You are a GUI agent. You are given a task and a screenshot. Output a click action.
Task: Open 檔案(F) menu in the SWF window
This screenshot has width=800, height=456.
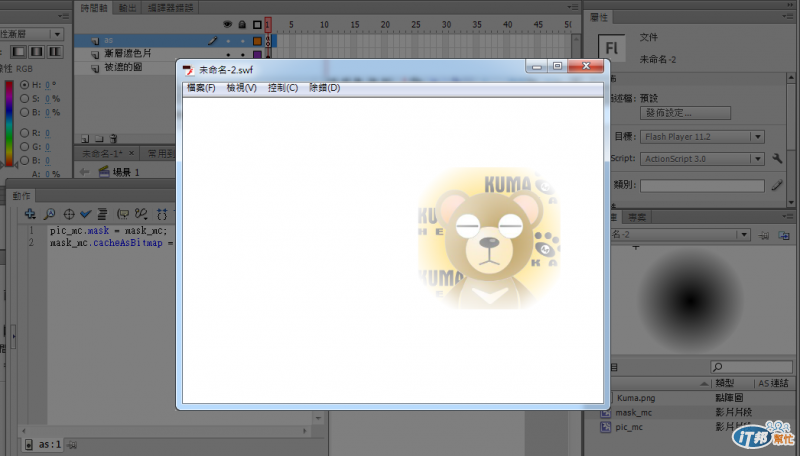(201, 88)
